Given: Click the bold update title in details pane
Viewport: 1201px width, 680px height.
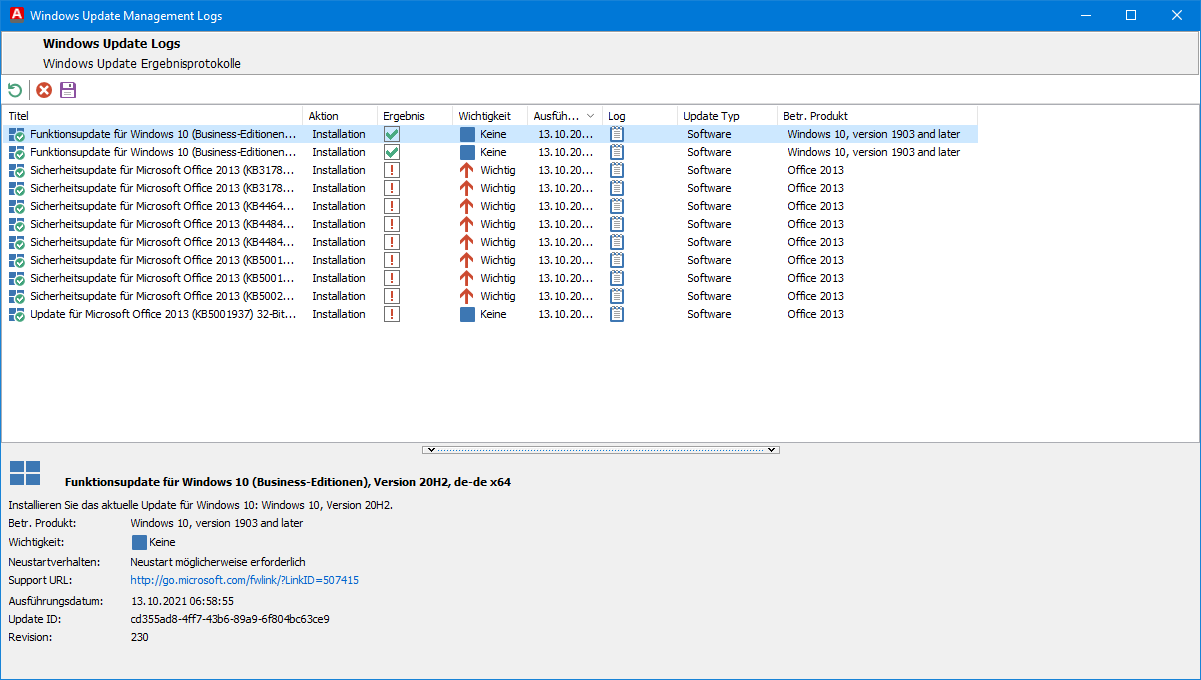Looking at the screenshot, I should 288,482.
